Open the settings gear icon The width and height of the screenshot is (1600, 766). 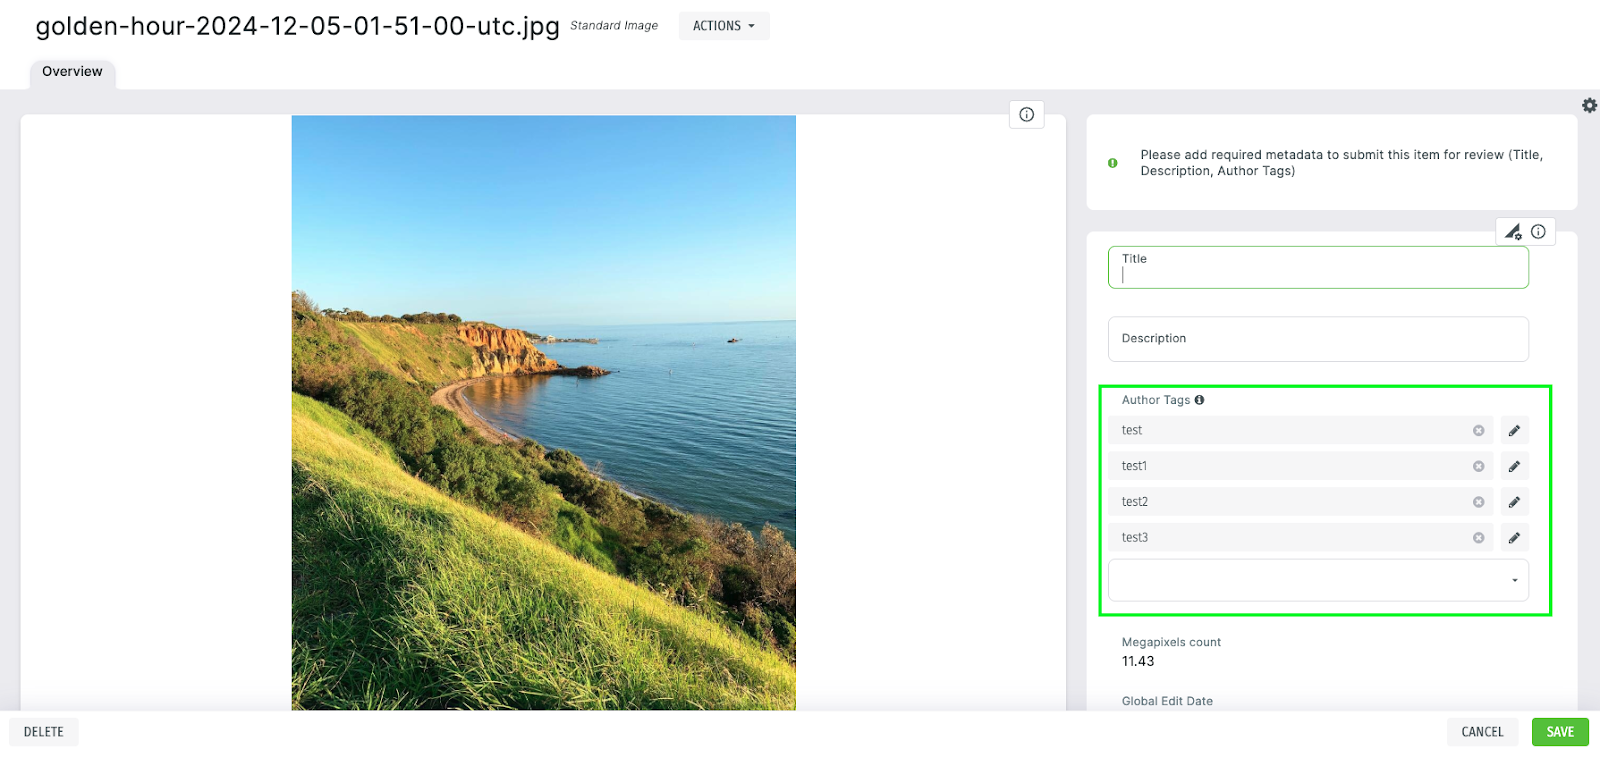[1589, 105]
